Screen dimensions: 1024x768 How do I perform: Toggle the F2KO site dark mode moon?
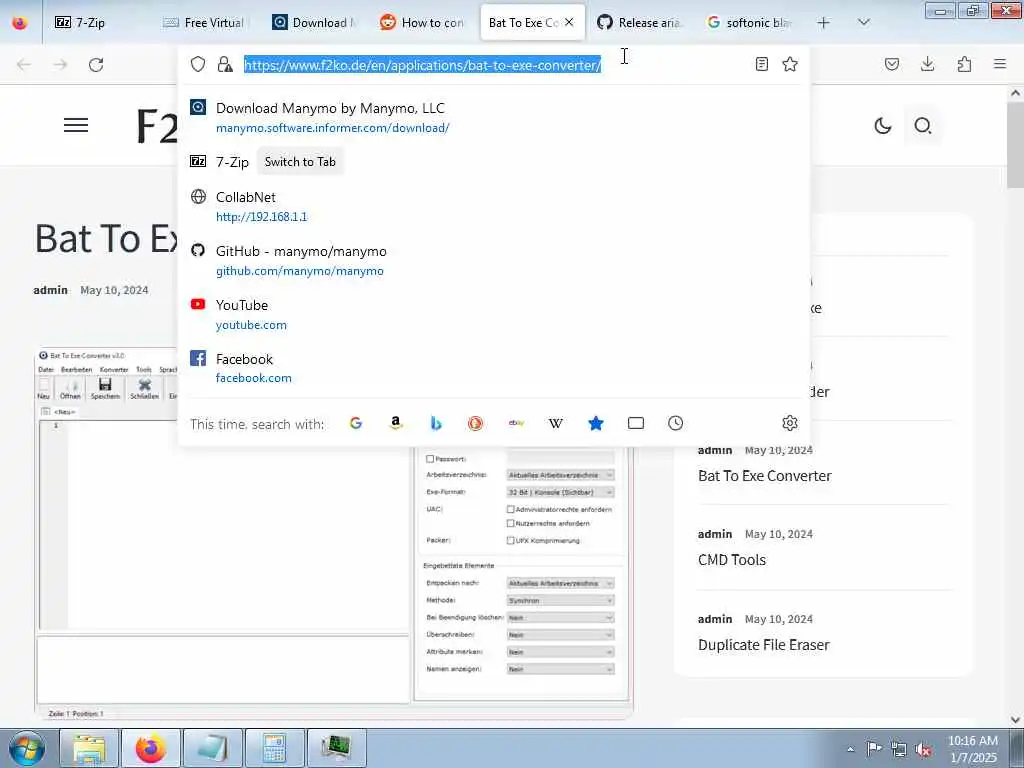[883, 125]
